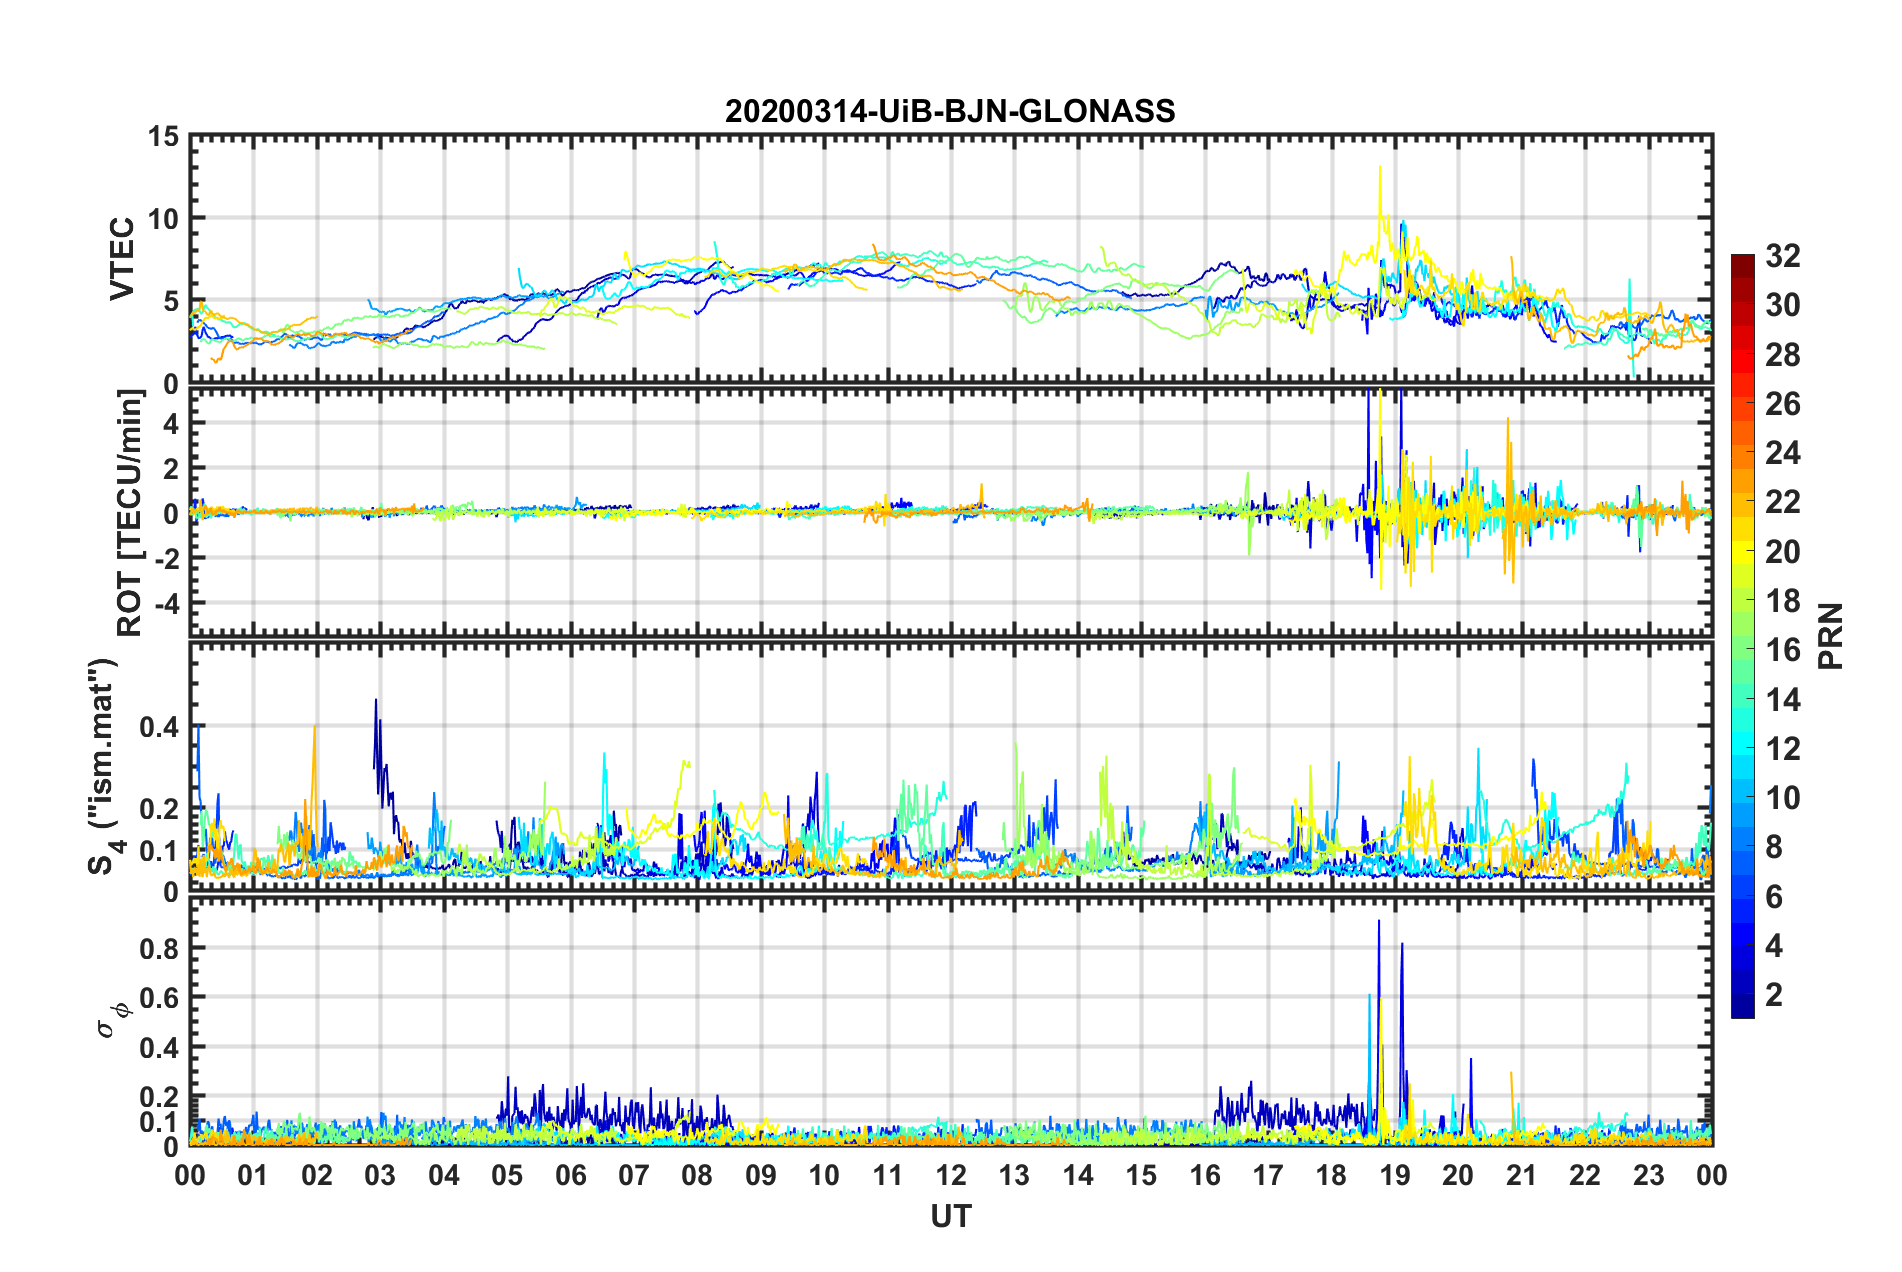Click the VTEC y-axis label

tap(122, 258)
